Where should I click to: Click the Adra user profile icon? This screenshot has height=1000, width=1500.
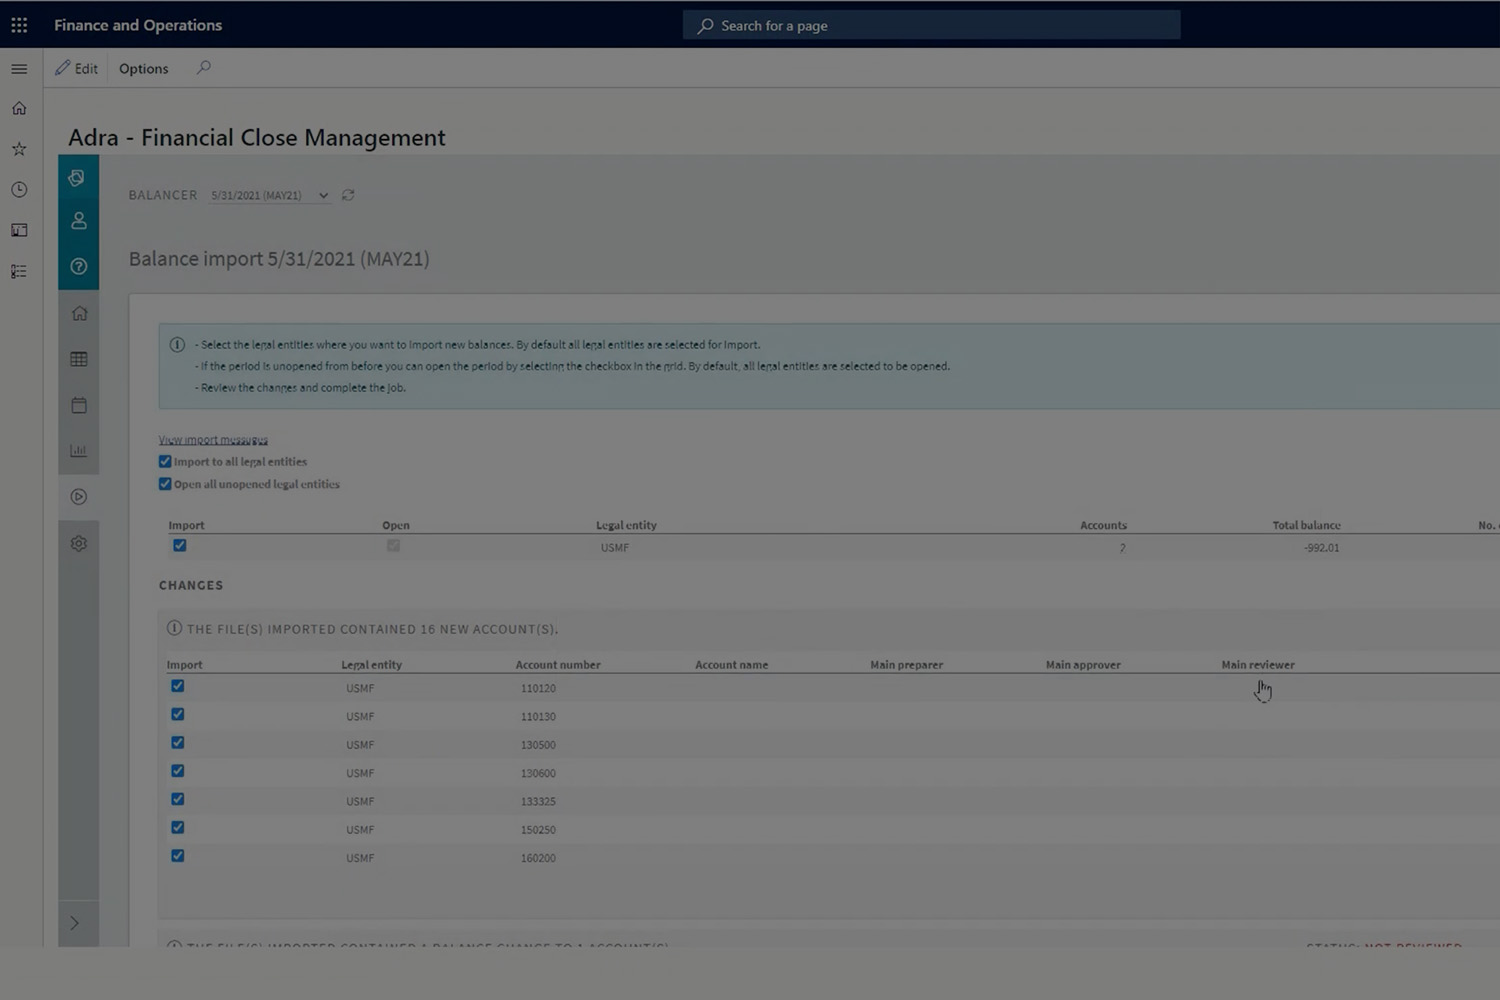(x=79, y=222)
